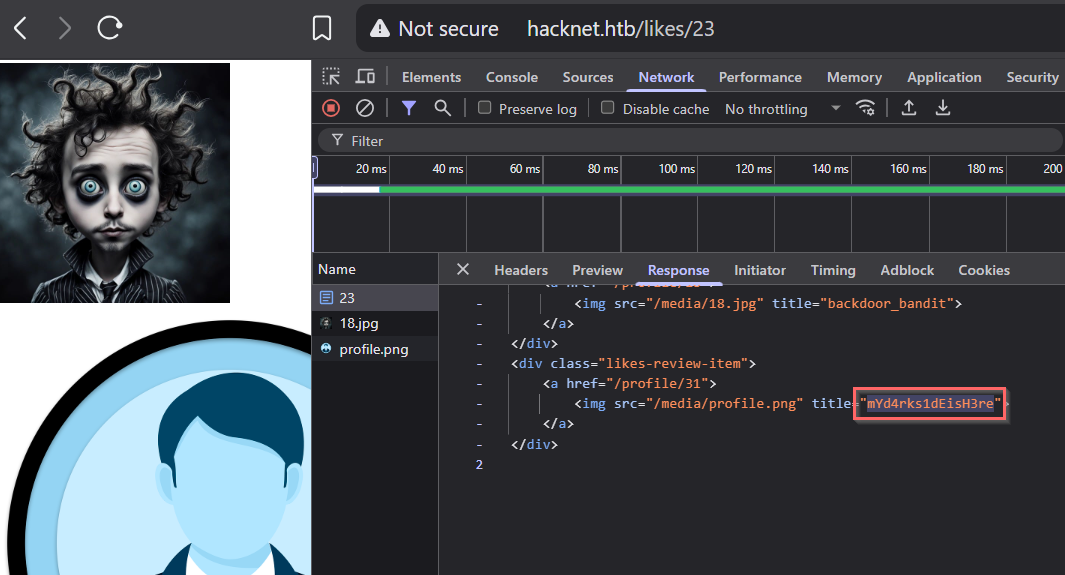1065x575 pixels.
Task: Click the import HAR upload icon
Action: tap(909, 108)
